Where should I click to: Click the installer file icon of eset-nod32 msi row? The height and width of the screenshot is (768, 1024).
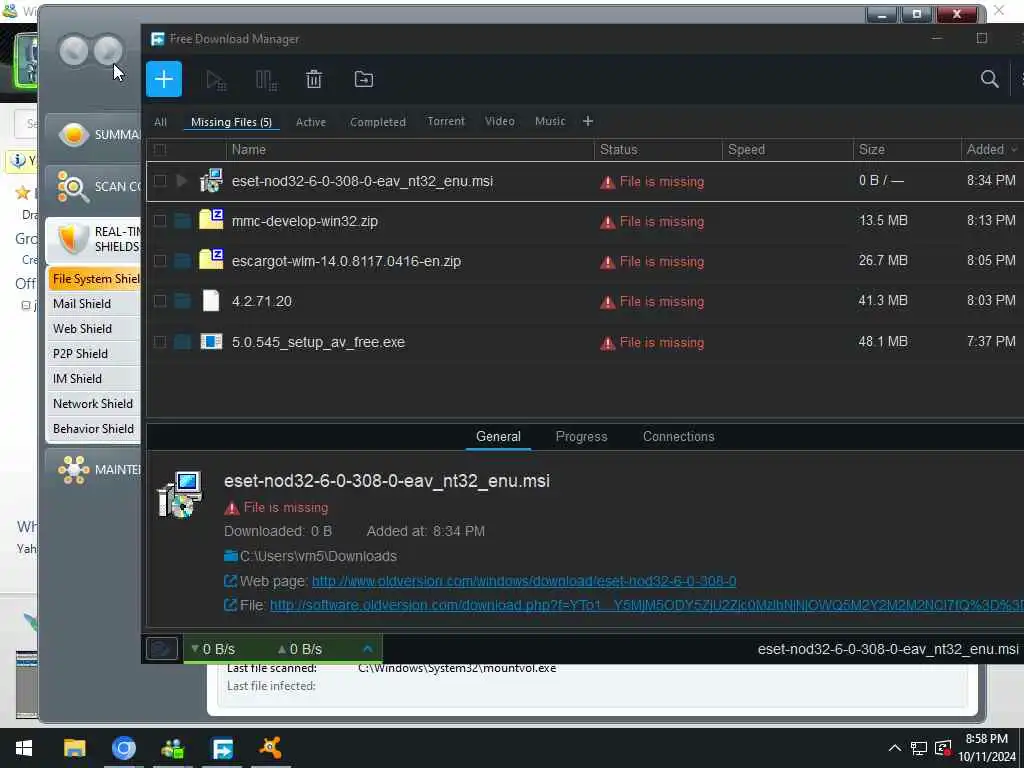(x=211, y=181)
